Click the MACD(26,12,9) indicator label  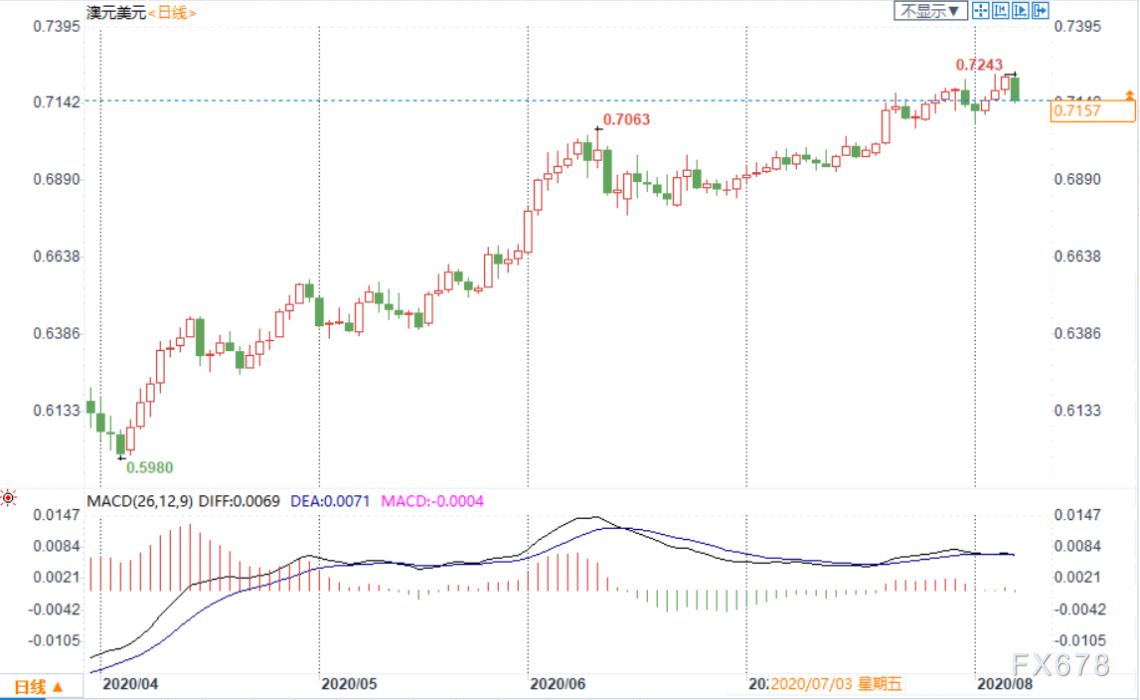coord(140,501)
